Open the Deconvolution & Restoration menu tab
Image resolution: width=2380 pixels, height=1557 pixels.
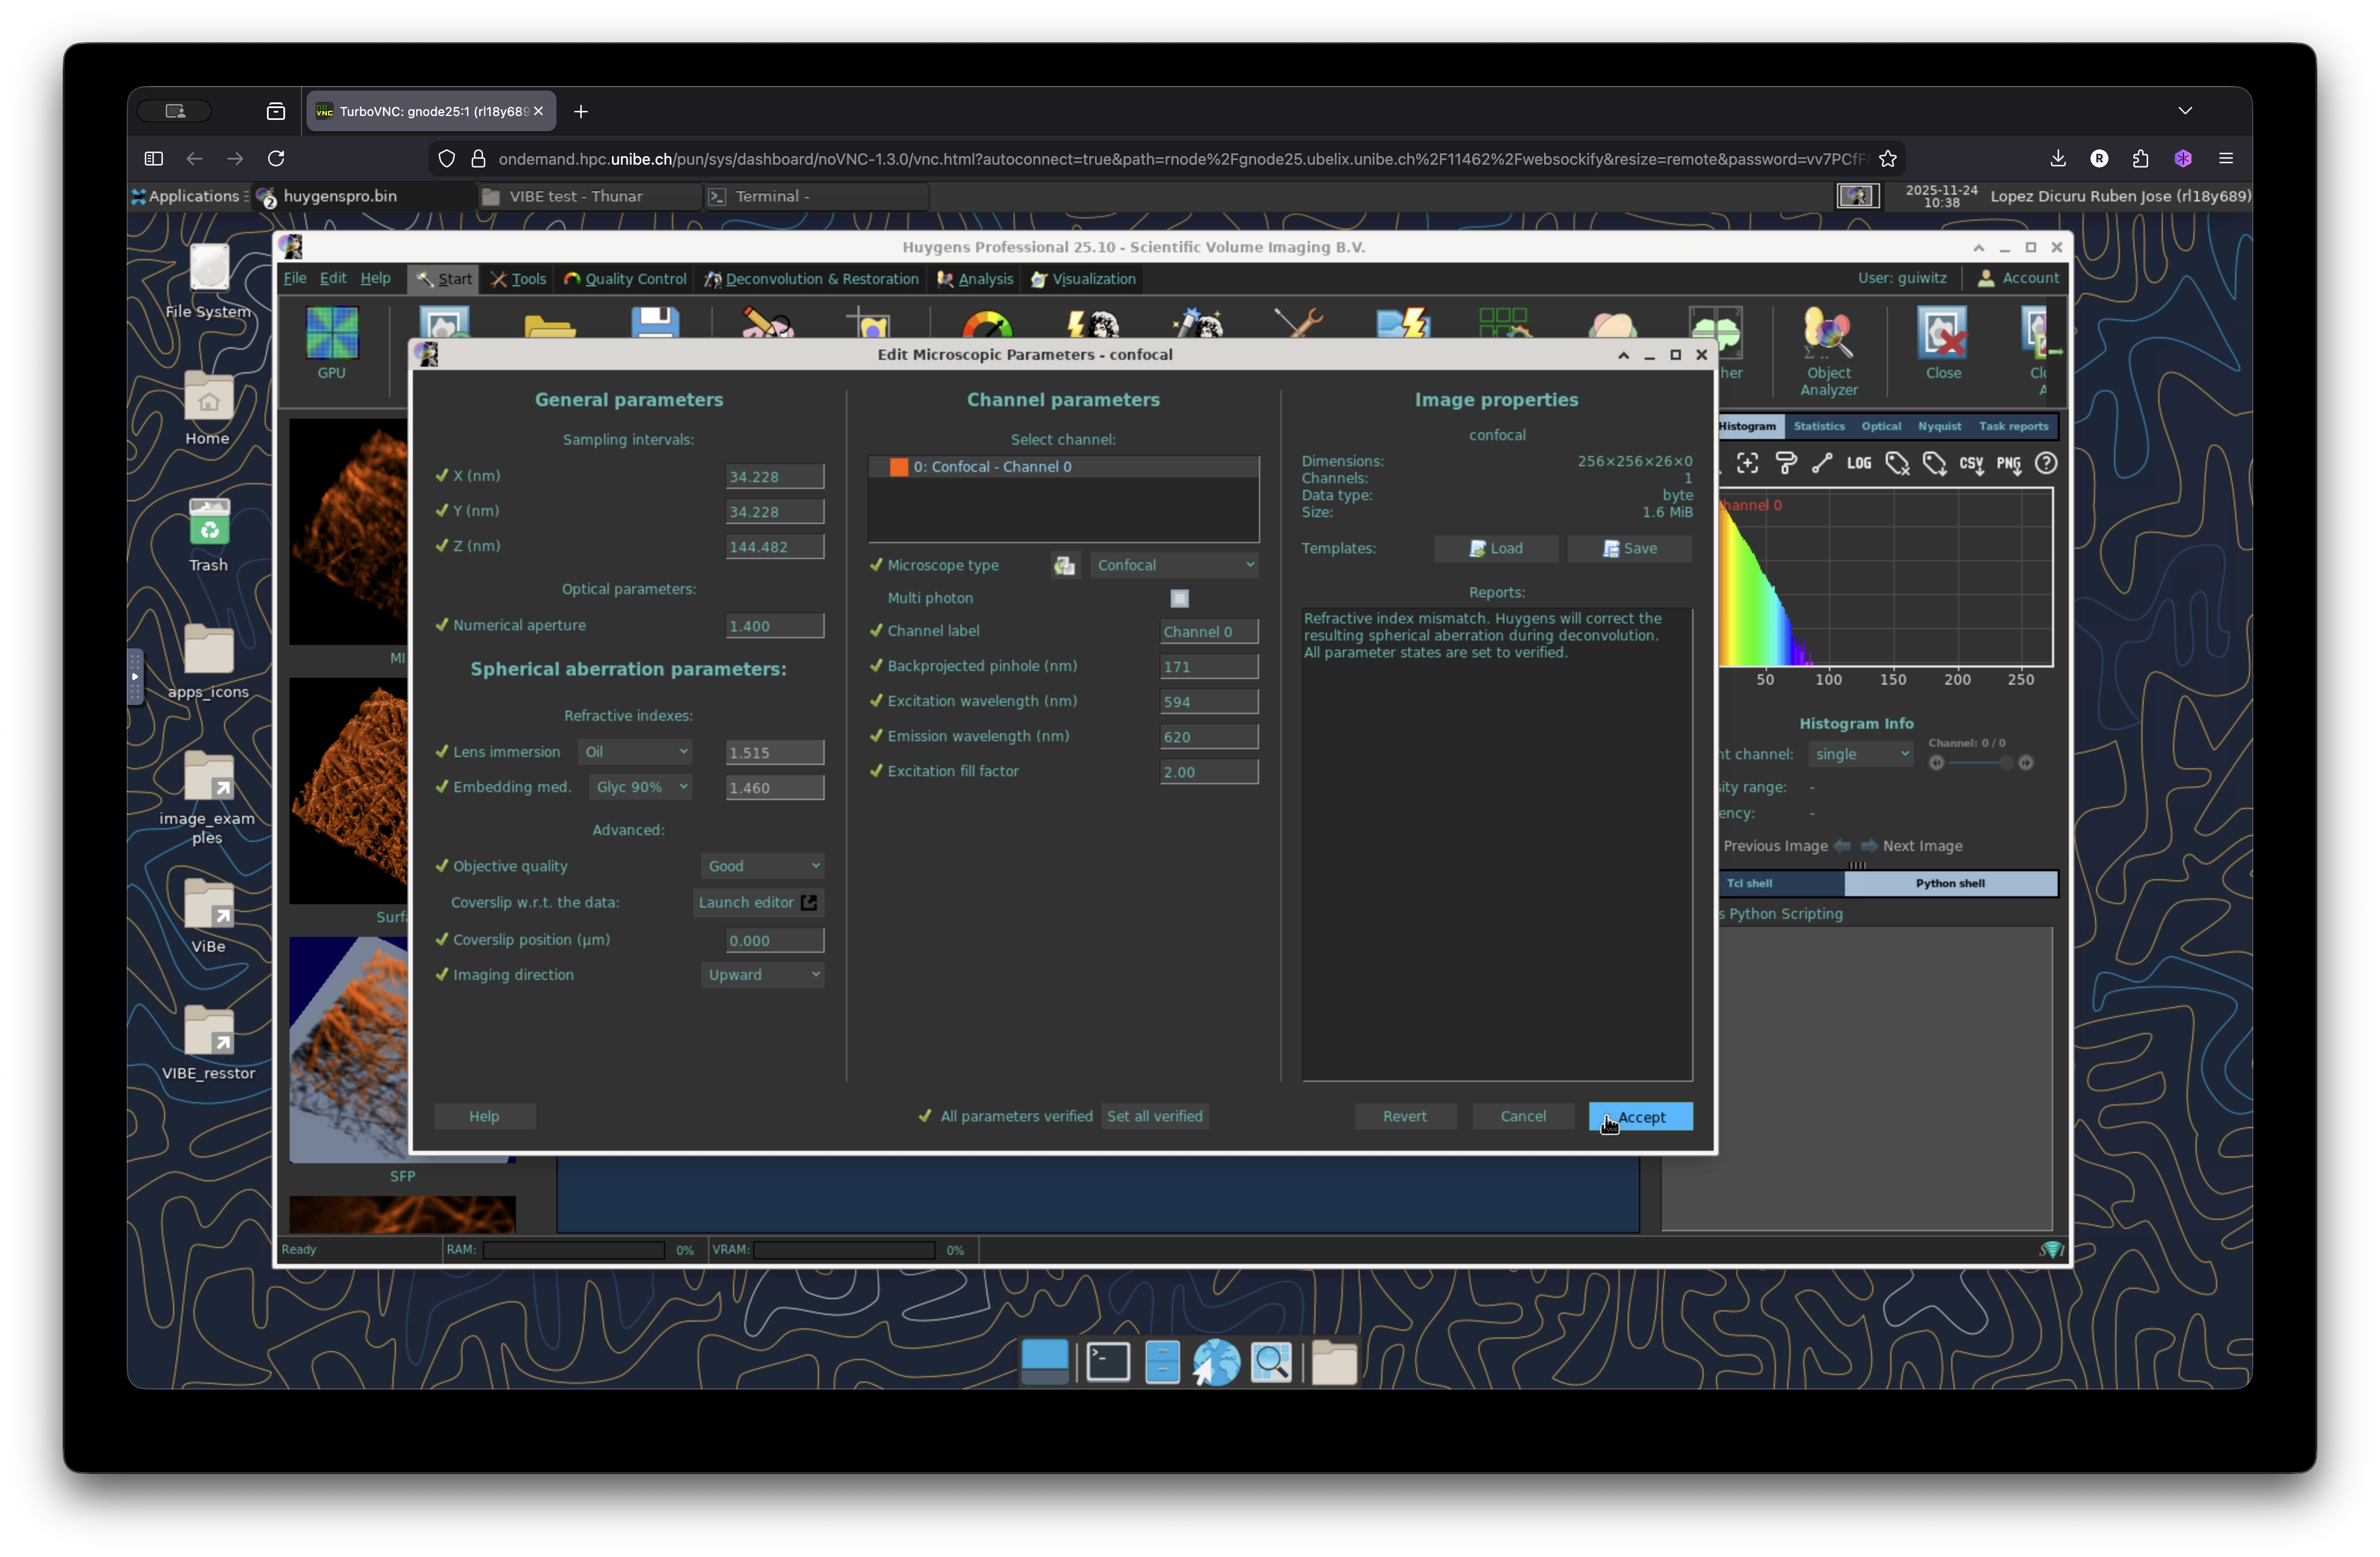pyautogui.click(x=811, y=279)
